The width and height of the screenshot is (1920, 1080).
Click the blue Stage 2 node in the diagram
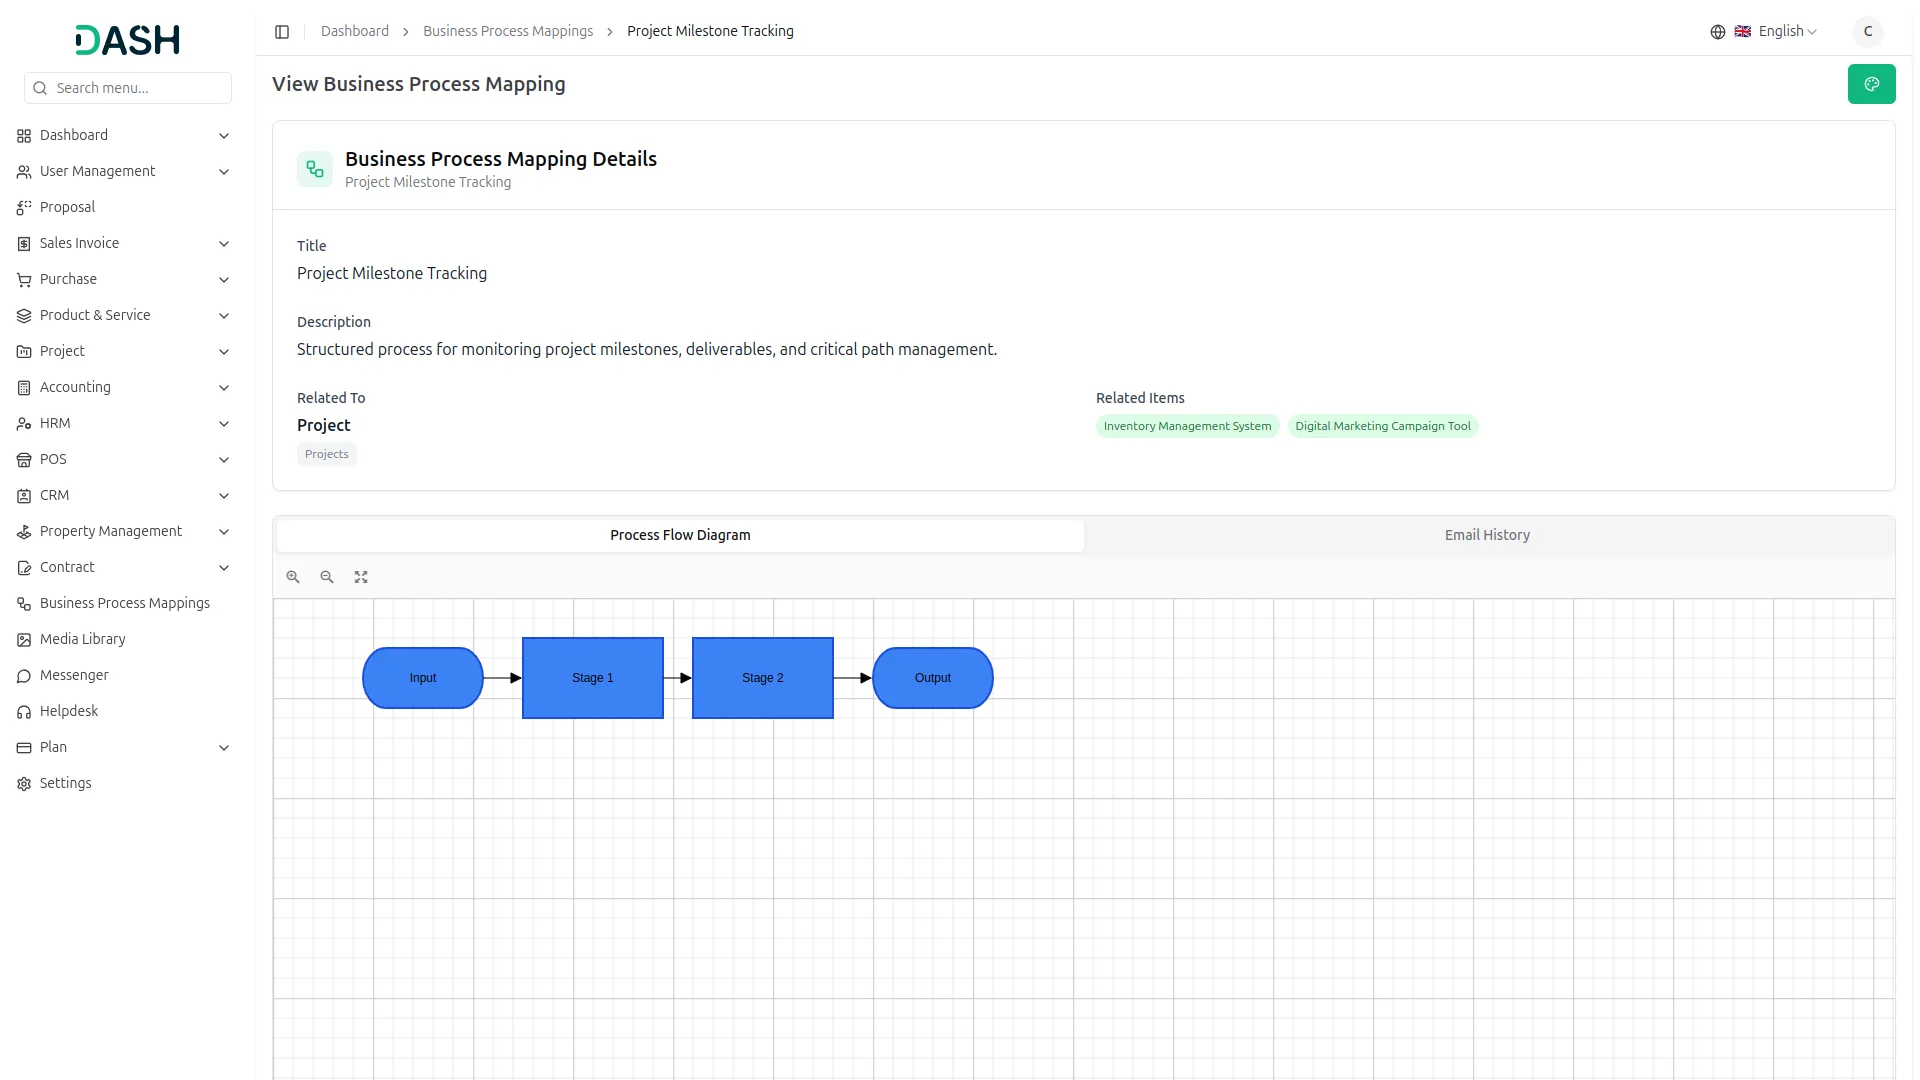click(x=762, y=677)
